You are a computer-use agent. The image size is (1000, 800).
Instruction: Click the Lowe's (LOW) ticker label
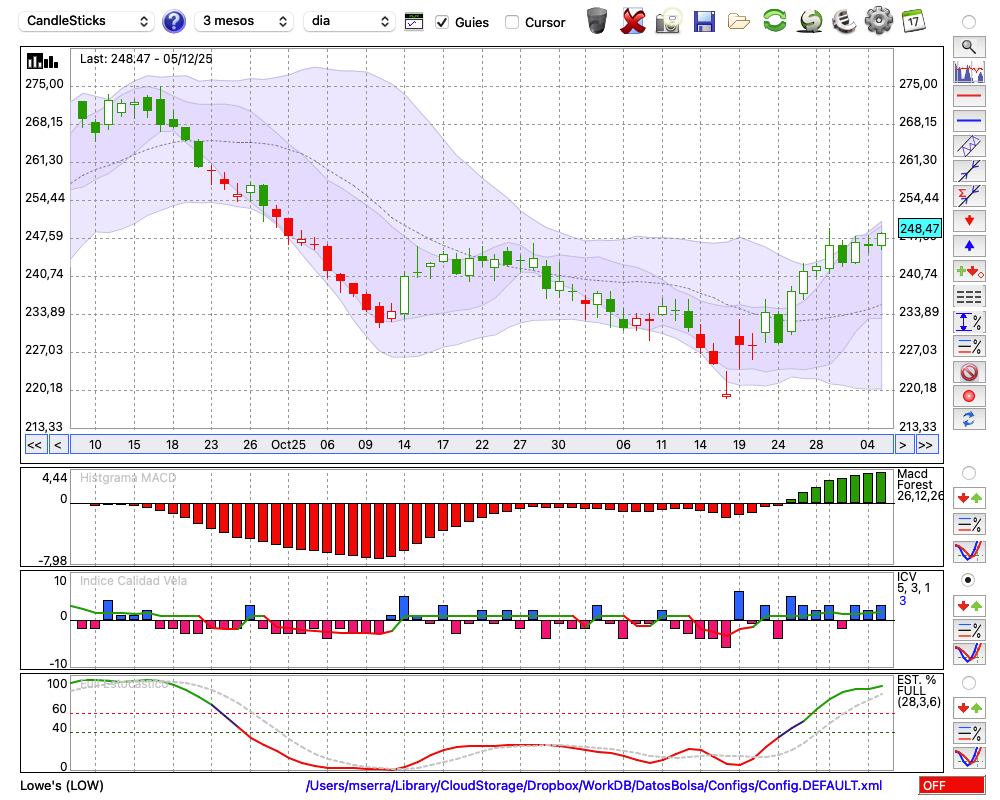pos(62,785)
